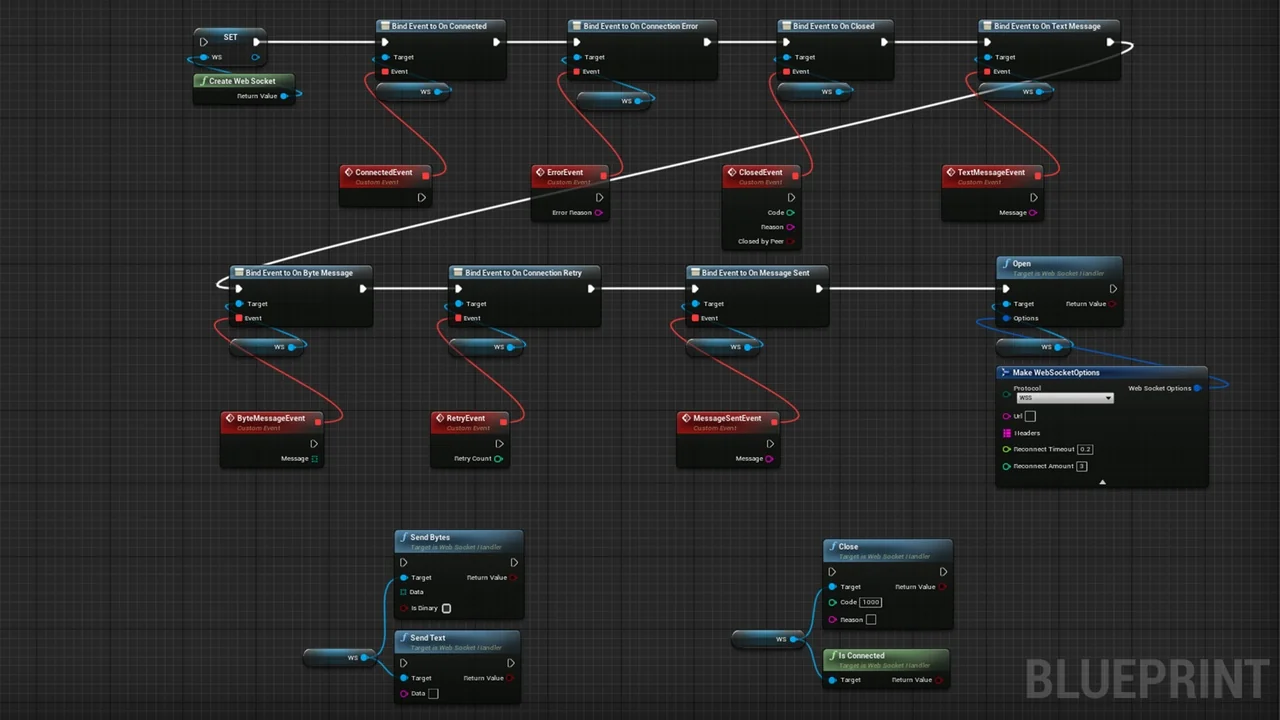Screen dimensions: 1280x720
Task: Click the Headers map pin in Make WebSocketOptions
Action: (1006, 433)
